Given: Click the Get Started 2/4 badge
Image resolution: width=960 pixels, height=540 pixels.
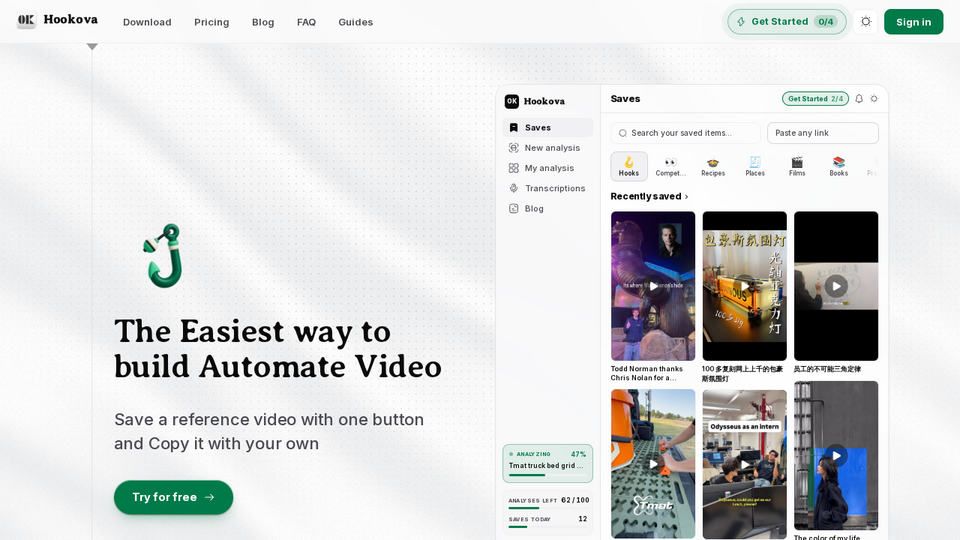Looking at the screenshot, I should (x=815, y=99).
